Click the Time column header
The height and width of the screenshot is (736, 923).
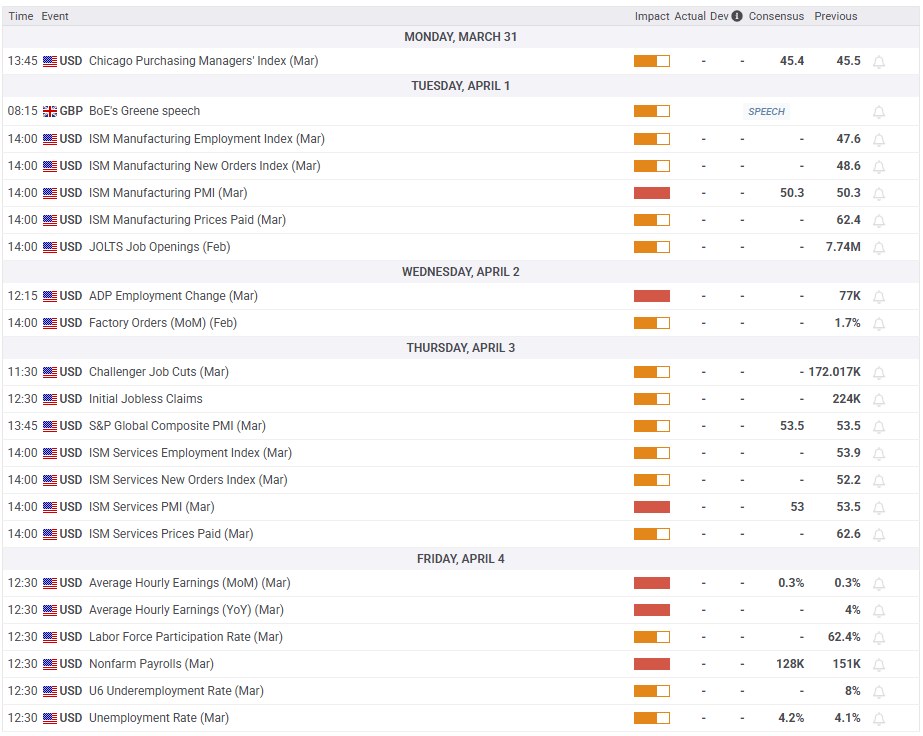[x=21, y=16]
